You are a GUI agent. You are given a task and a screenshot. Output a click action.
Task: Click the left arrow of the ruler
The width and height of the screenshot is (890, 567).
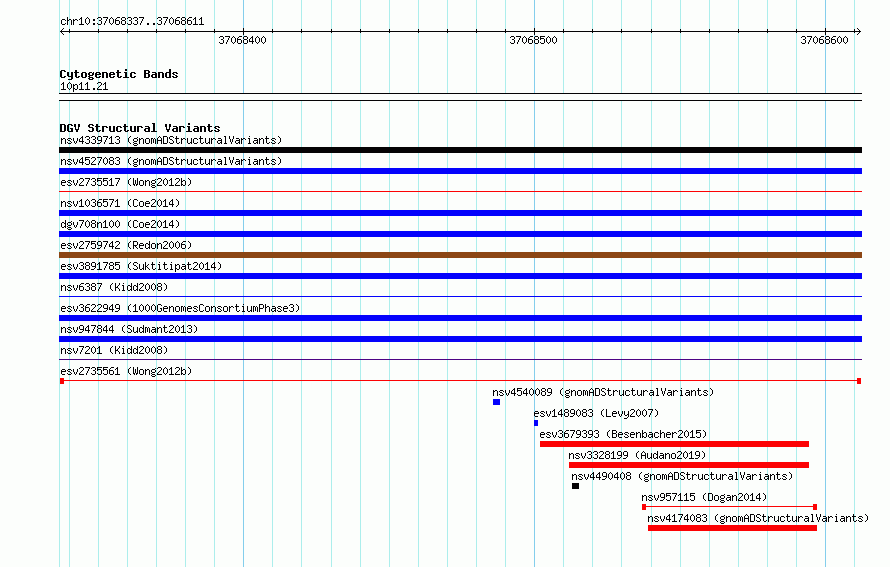(63, 32)
